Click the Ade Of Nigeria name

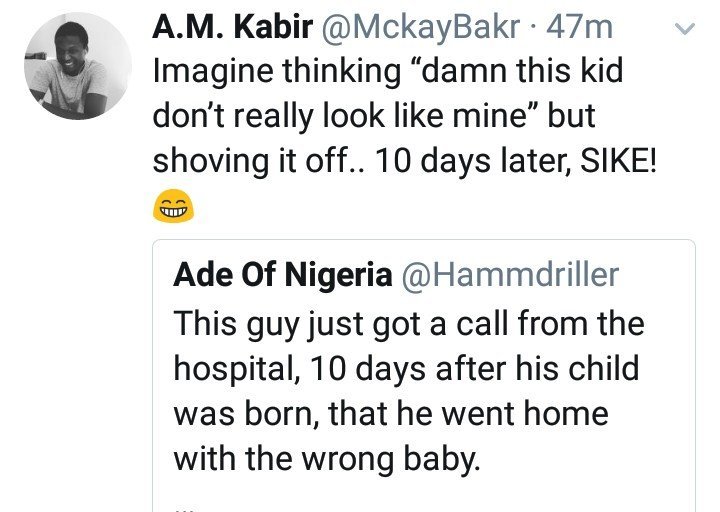pos(281,276)
